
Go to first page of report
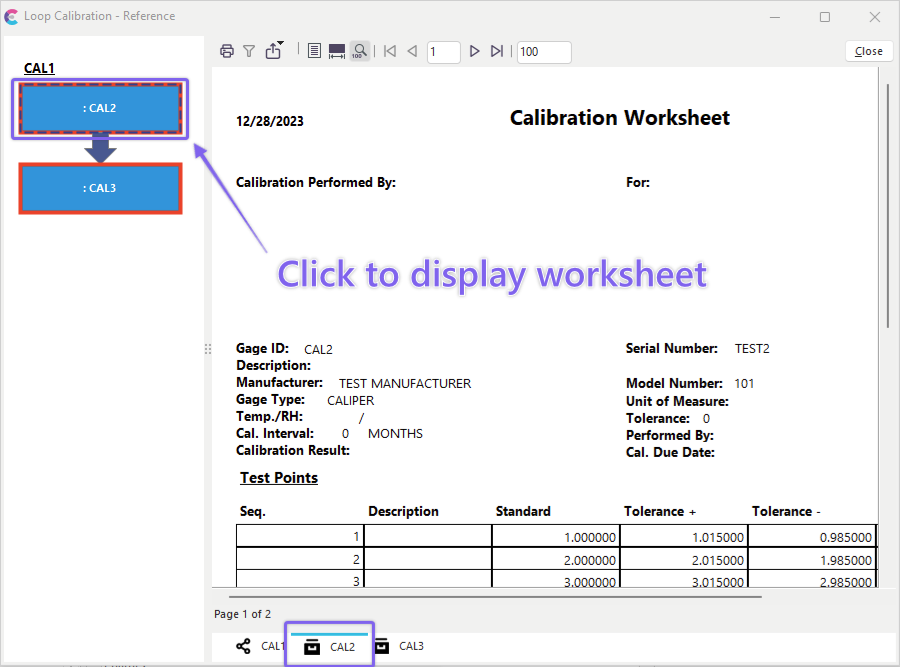[x=390, y=51]
